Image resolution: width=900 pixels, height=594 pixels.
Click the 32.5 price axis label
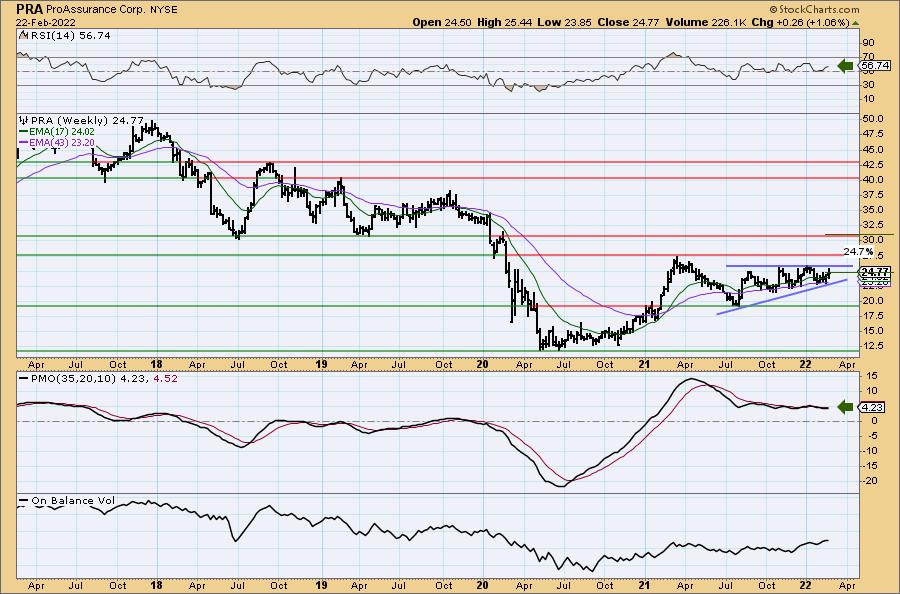[872, 224]
